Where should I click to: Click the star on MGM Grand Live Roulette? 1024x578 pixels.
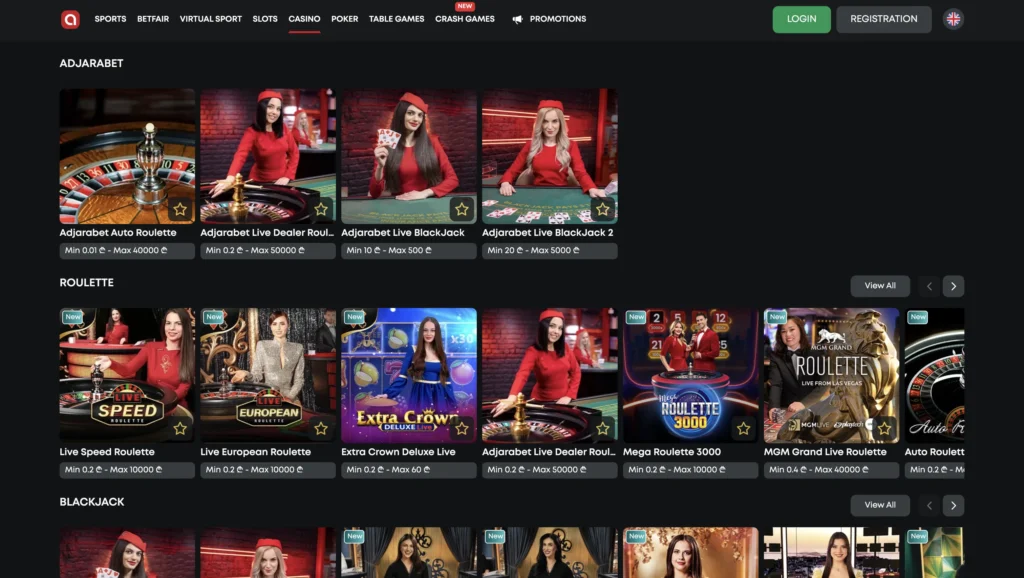pos(885,429)
